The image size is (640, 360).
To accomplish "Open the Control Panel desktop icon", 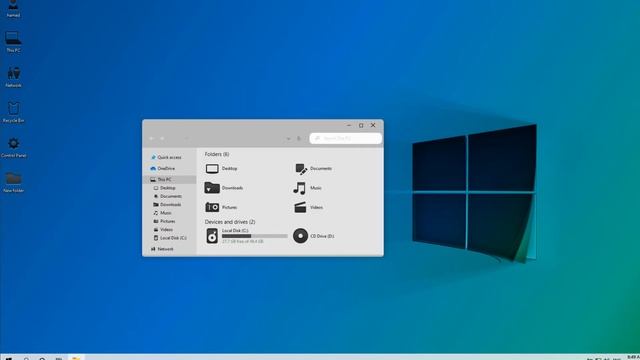I will click(13, 147).
